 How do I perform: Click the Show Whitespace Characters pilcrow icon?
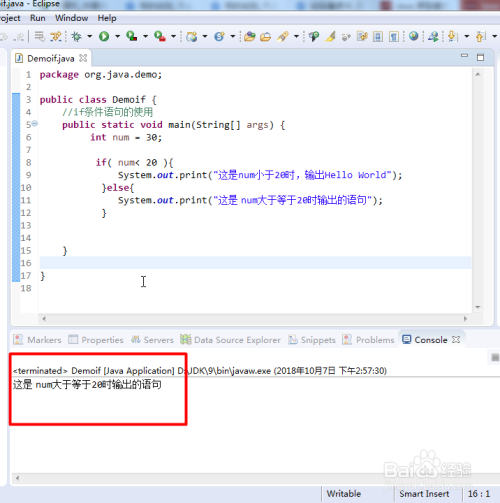point(394,36)
